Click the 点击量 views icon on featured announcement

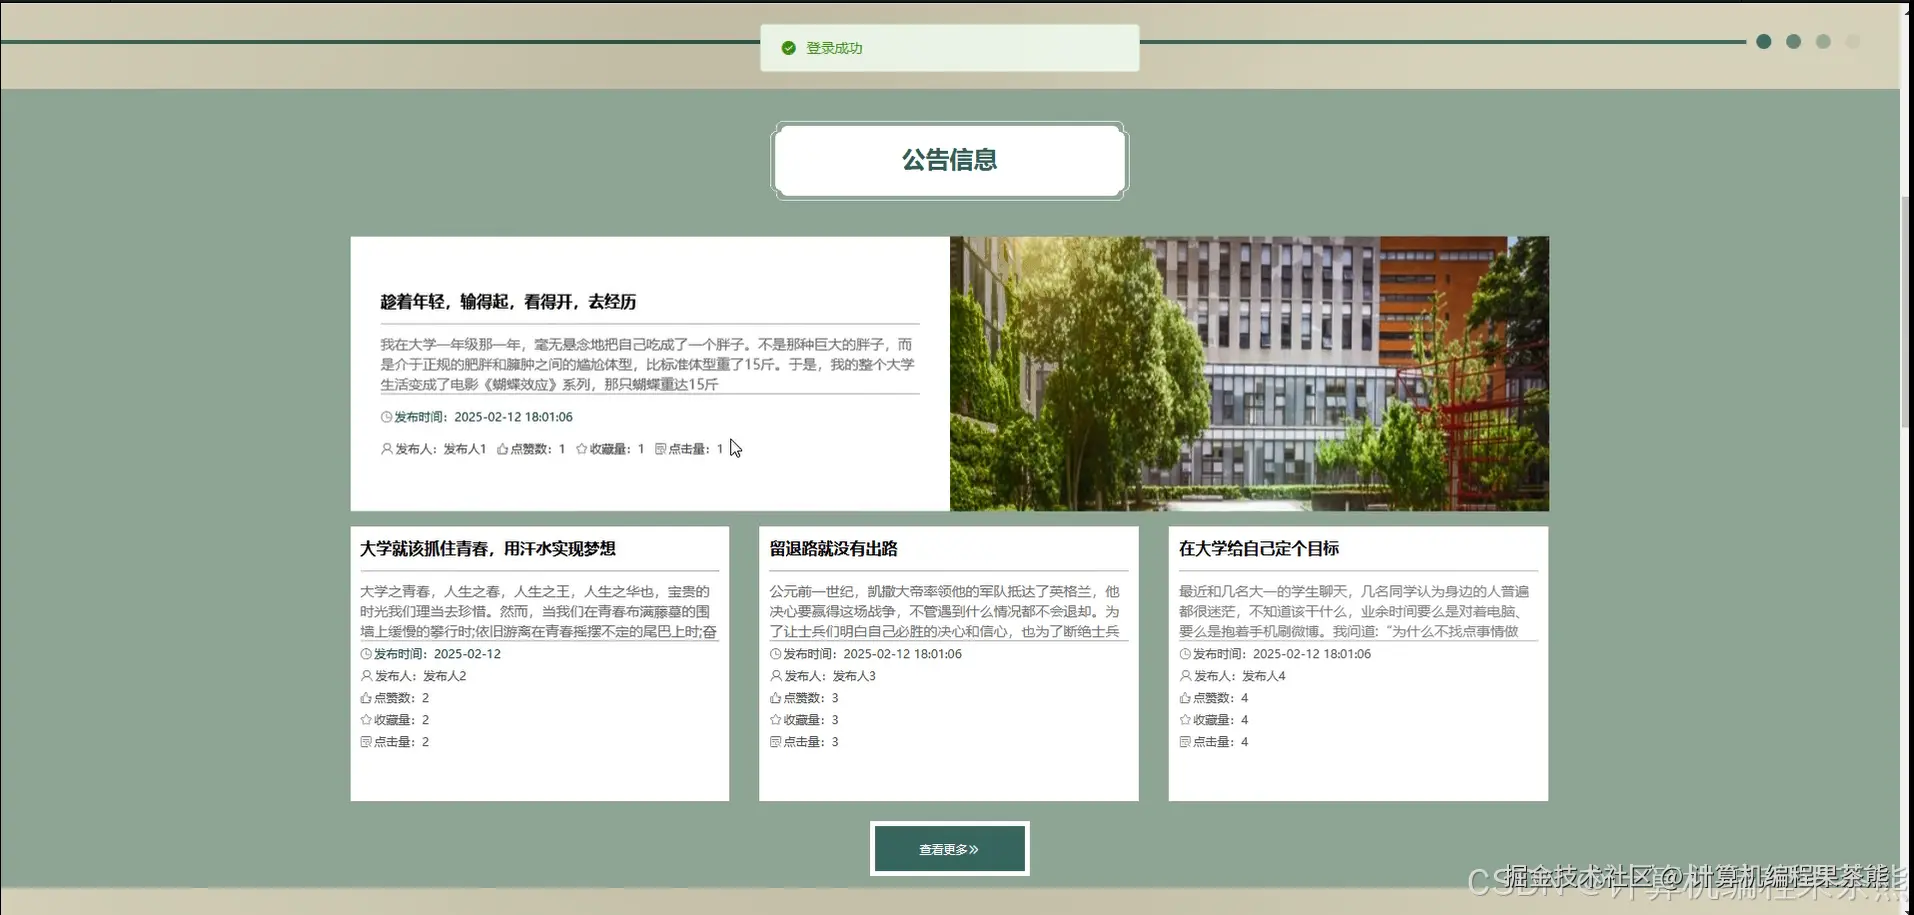point(660,449)
